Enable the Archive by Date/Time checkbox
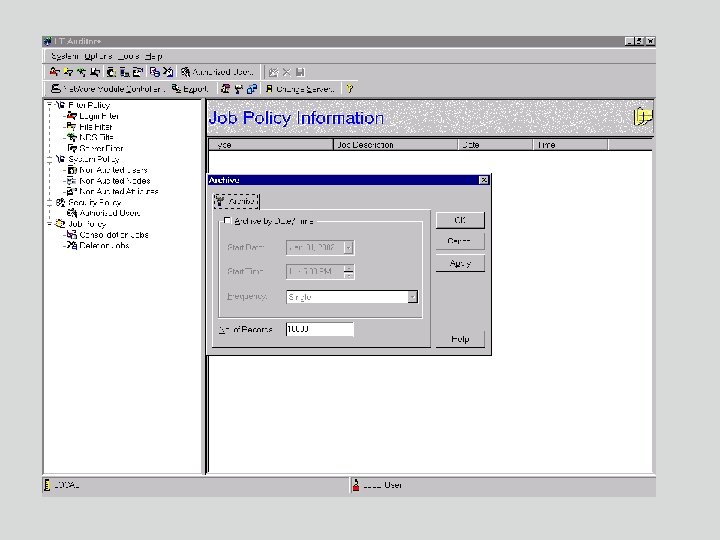Screen dimensions: 720x540 tap(227, 221)
